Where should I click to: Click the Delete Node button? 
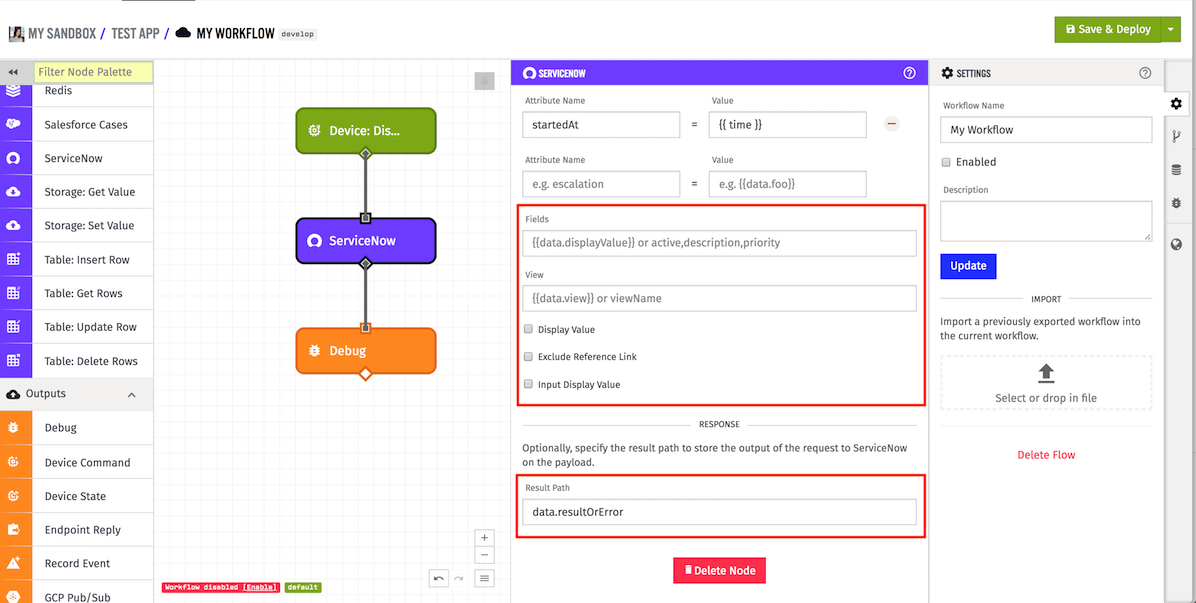point(719,570)
